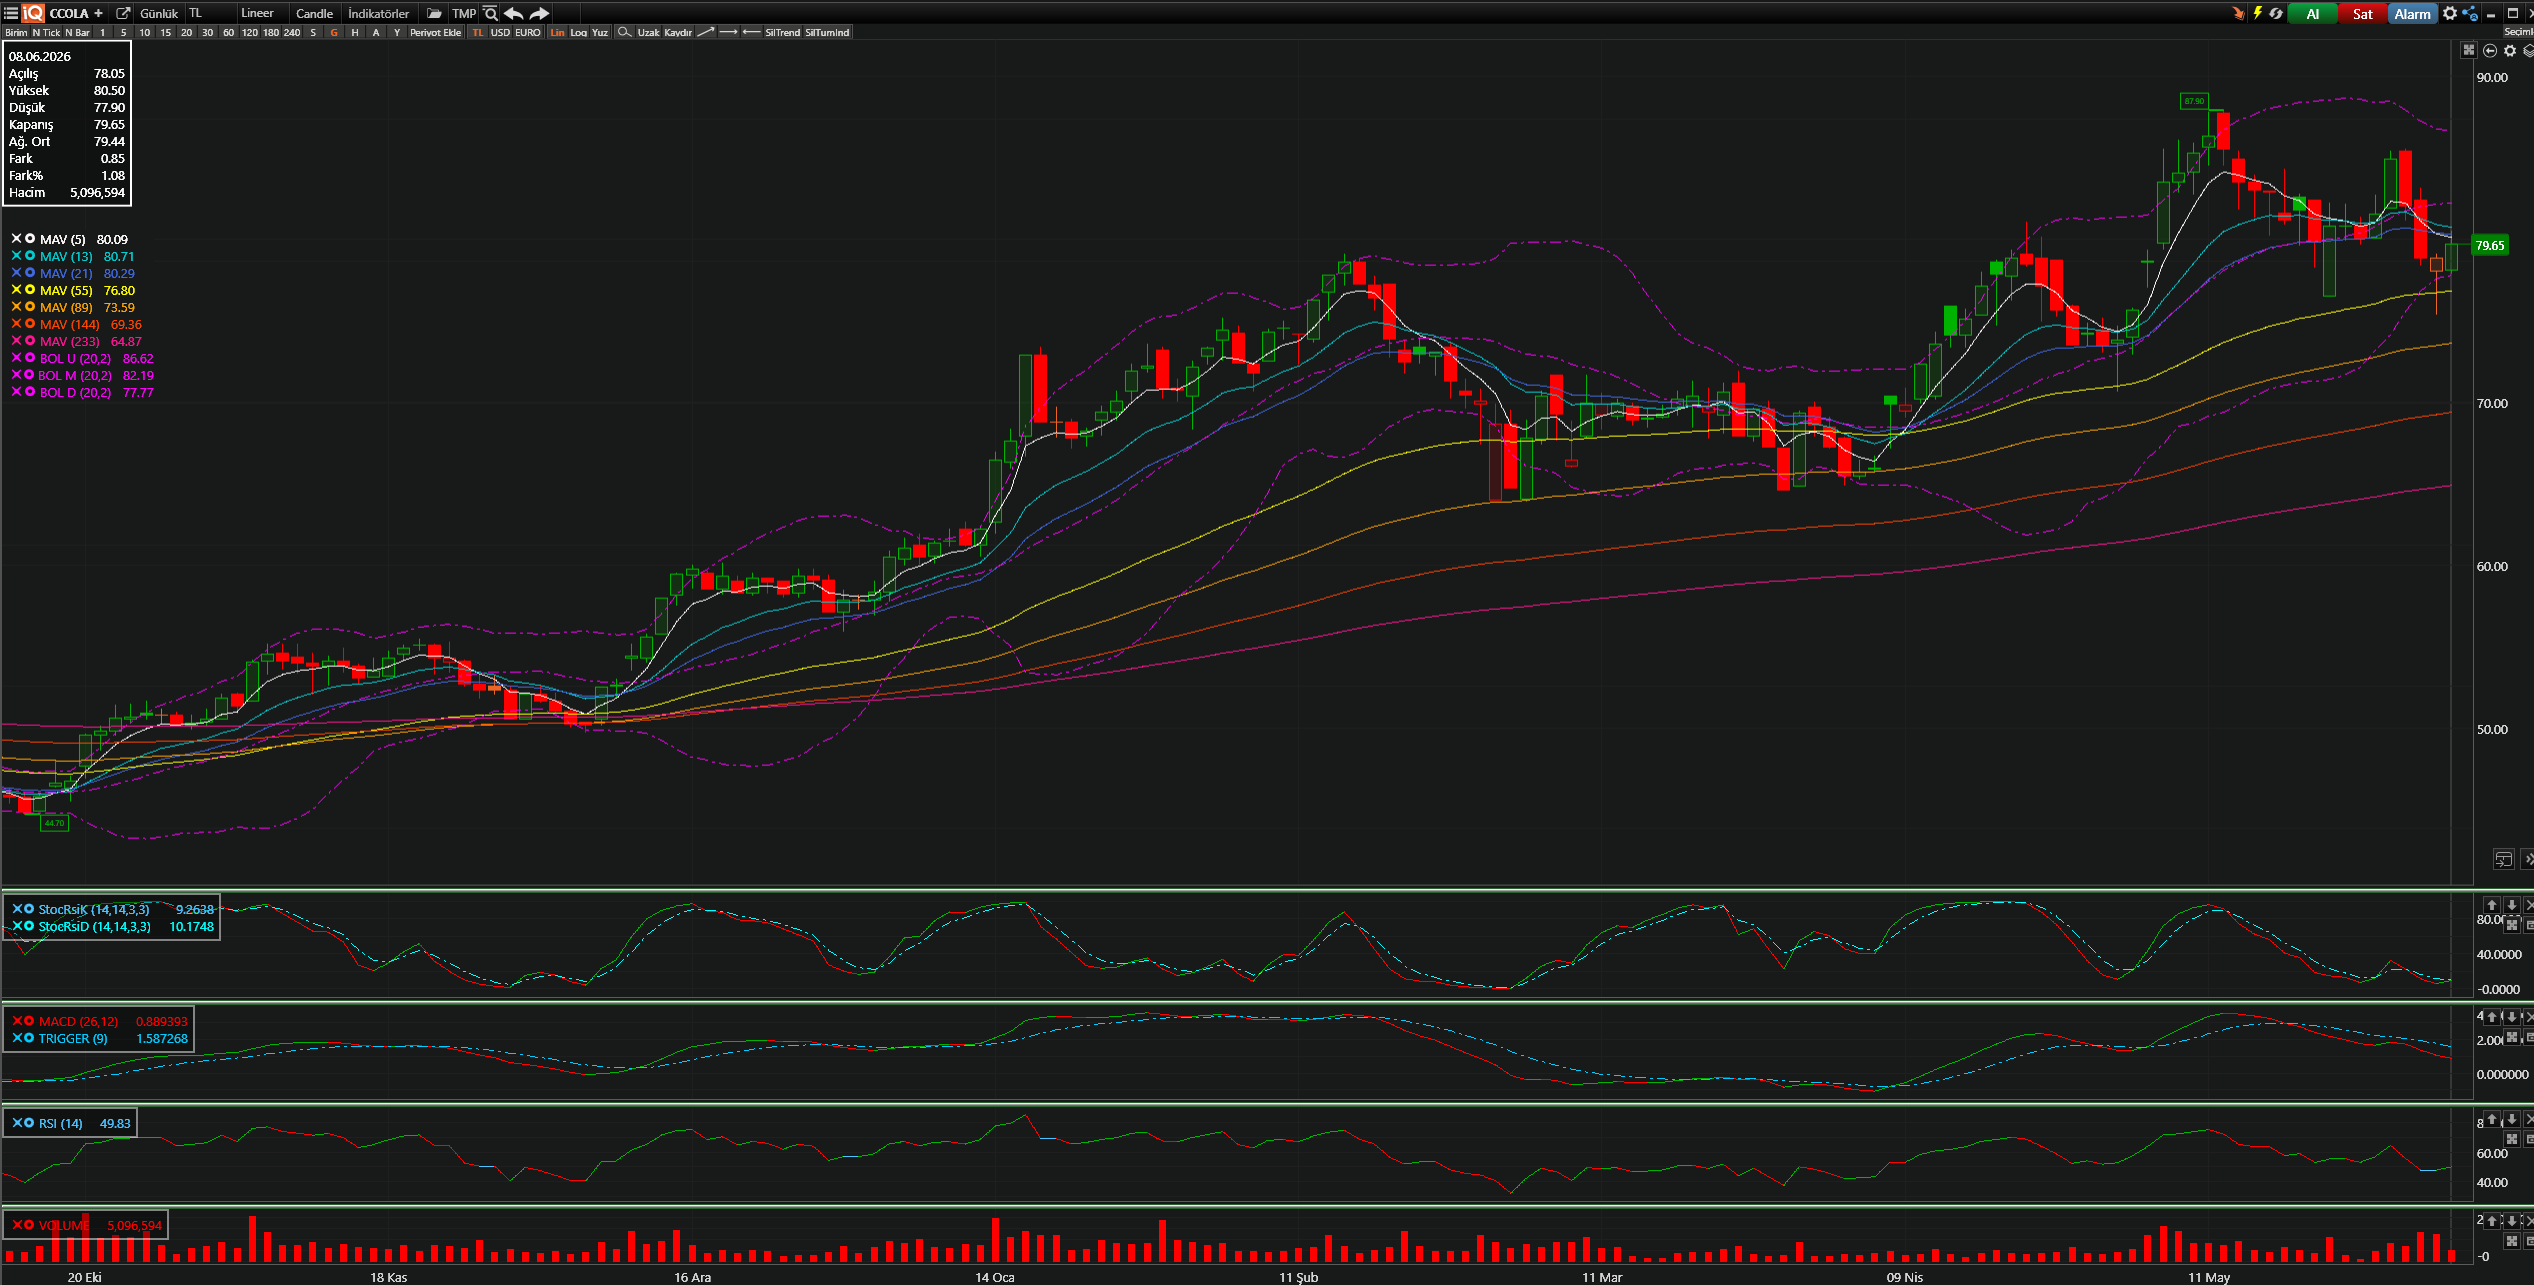Click the chart search magnifier icon
Viewport: 2534px width, 1285px height.
pyautogui.click(x=490, y=13)
